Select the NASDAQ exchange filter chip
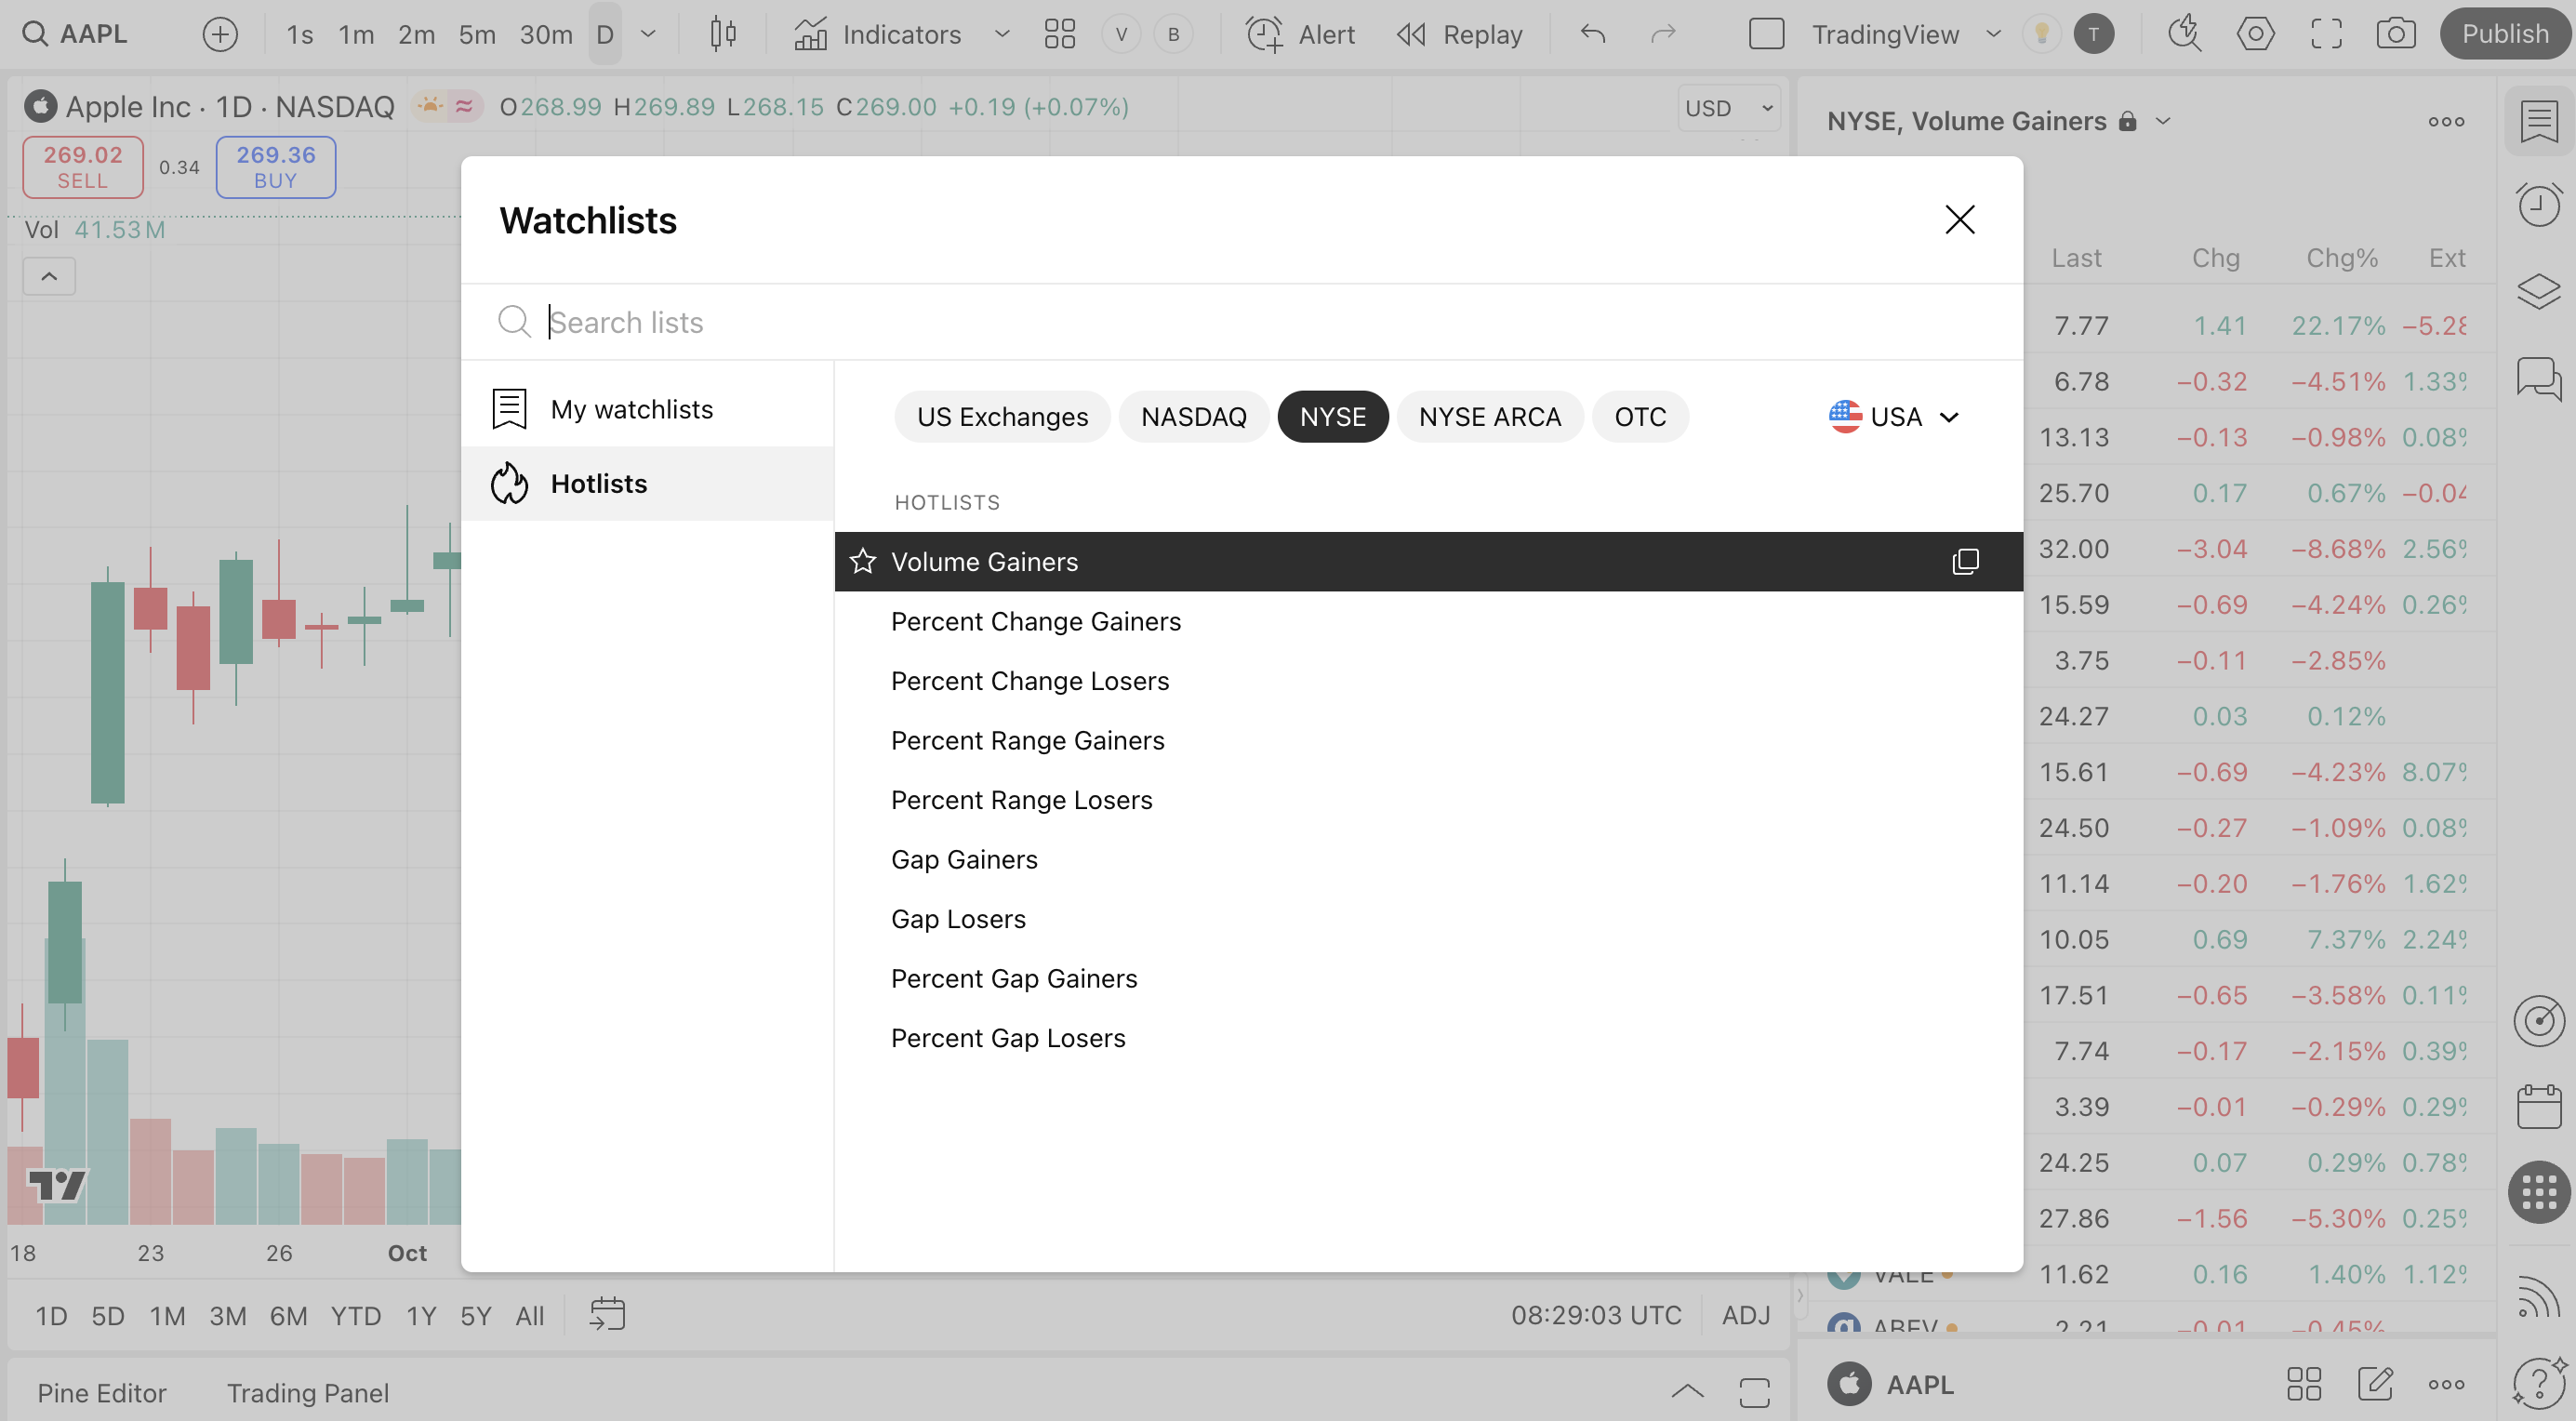2576x1421 pixels. (1193, 416)
